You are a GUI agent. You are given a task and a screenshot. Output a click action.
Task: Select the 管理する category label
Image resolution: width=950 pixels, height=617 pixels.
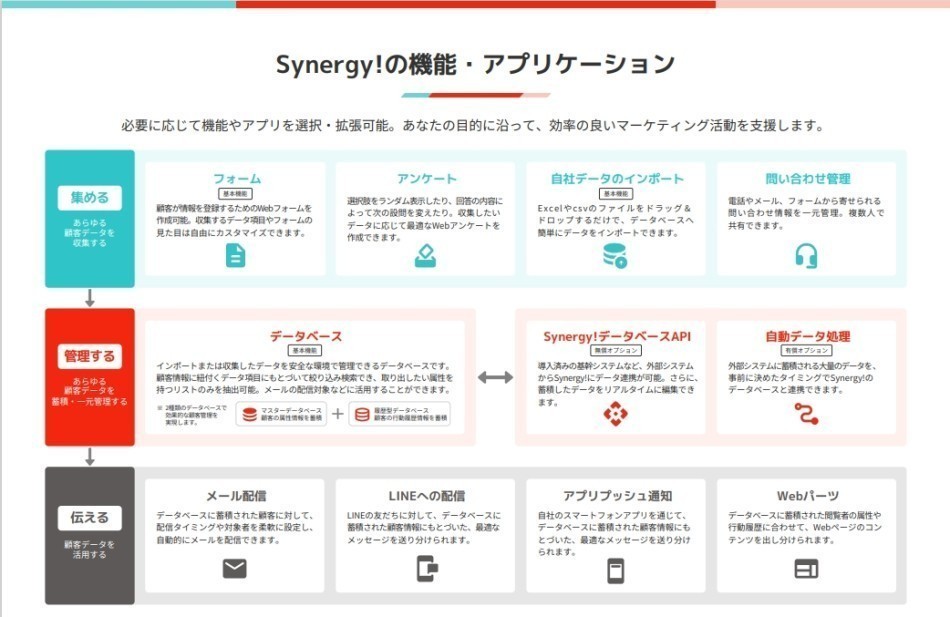coord(90,355)
